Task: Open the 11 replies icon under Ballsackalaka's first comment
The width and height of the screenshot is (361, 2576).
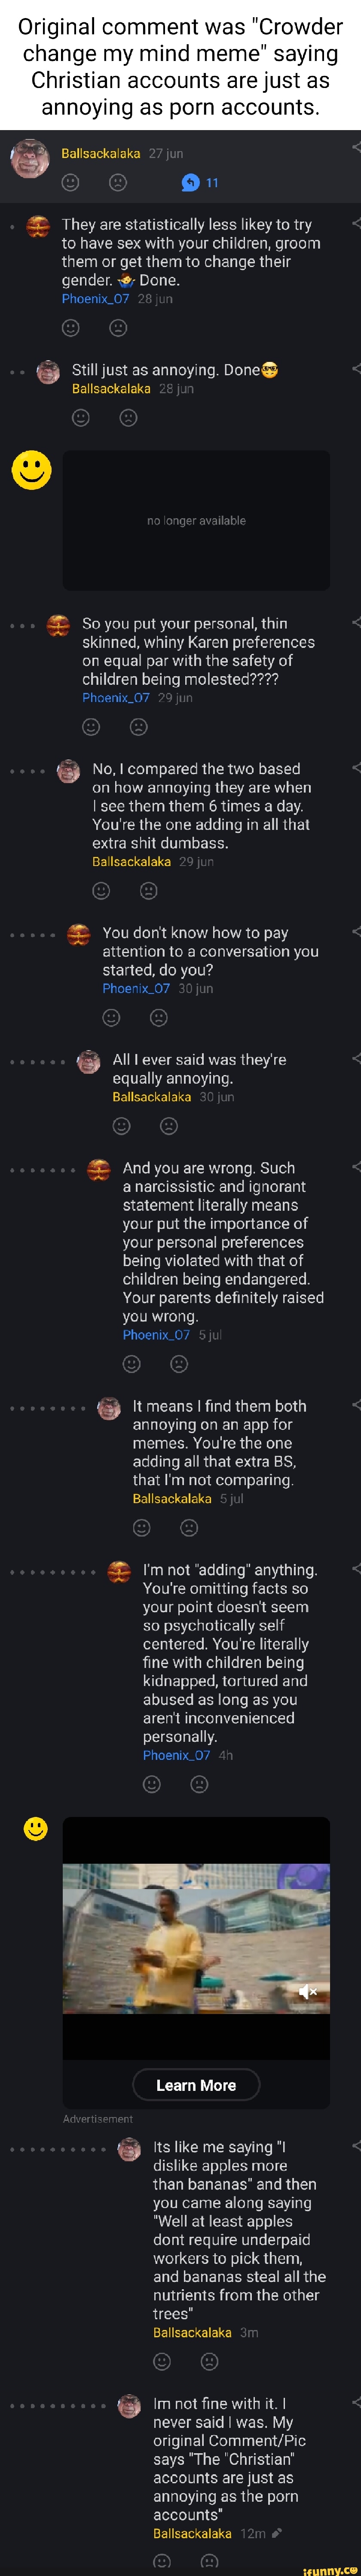Action: point(190,182)
